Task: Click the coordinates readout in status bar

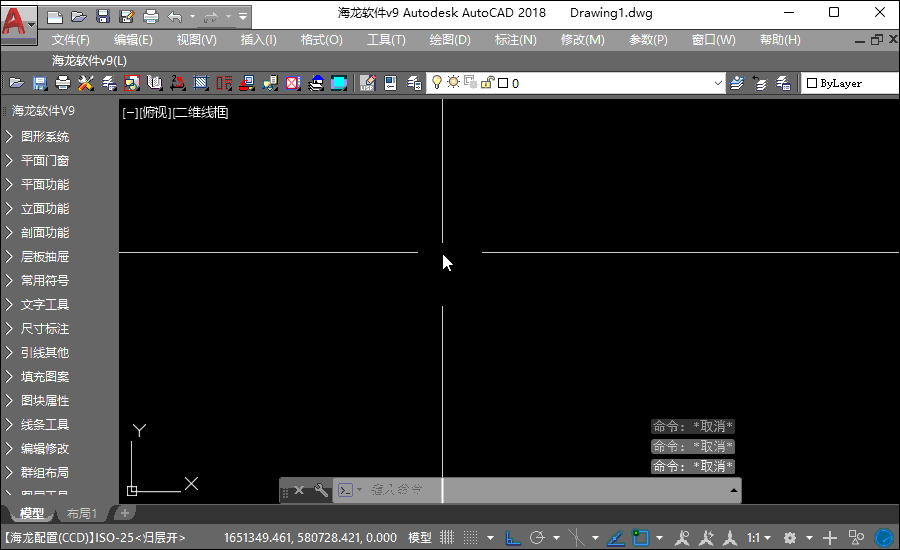Action: point(310,538)
